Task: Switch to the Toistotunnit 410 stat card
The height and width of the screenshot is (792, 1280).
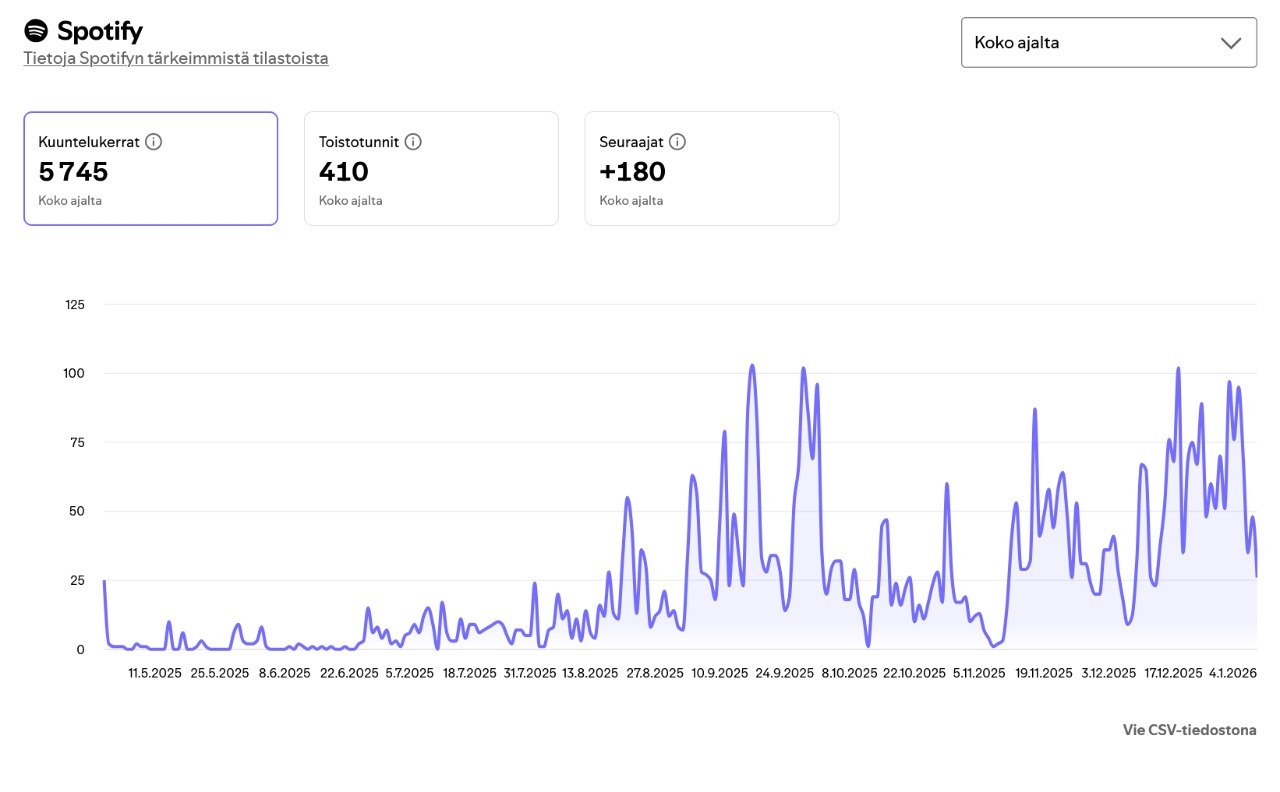Action: [431, 169]
